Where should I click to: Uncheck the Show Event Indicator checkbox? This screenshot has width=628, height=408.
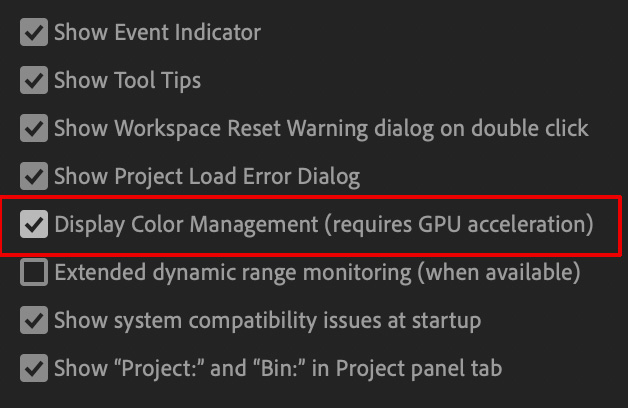click(x=34, y=32)
